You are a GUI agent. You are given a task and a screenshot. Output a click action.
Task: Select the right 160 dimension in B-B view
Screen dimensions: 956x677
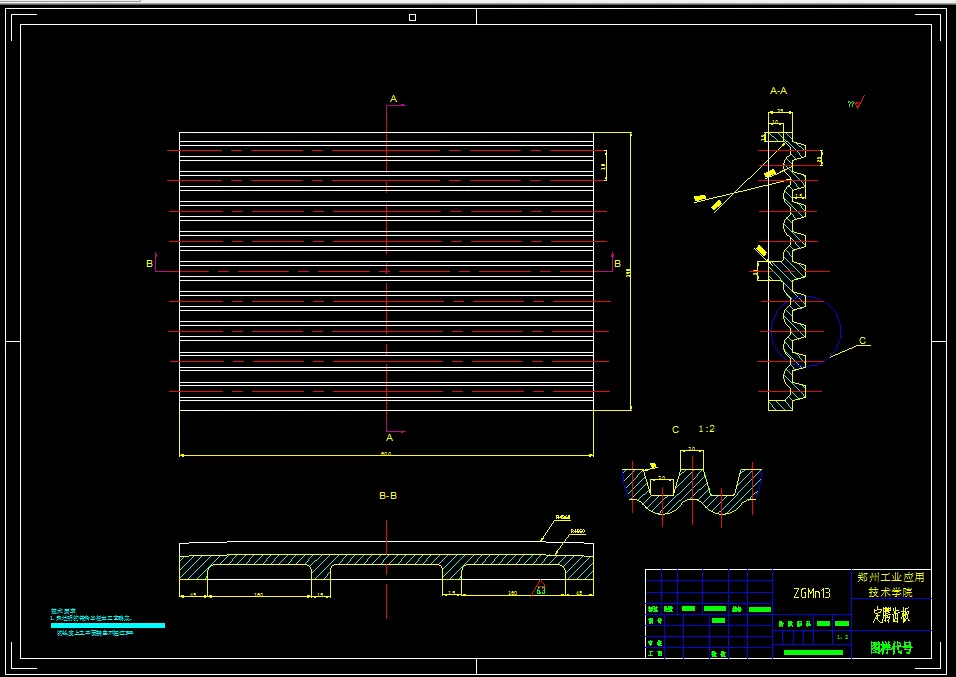[513, 593]
